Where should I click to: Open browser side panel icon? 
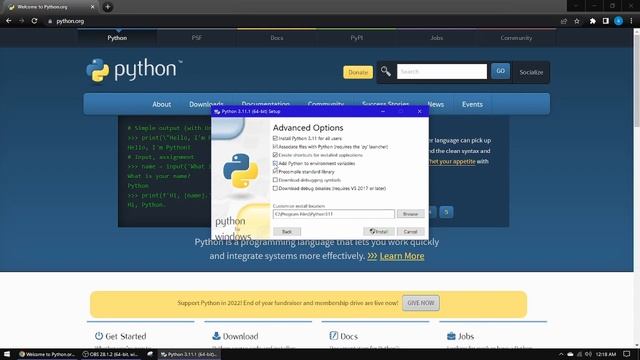coord(606,21)
